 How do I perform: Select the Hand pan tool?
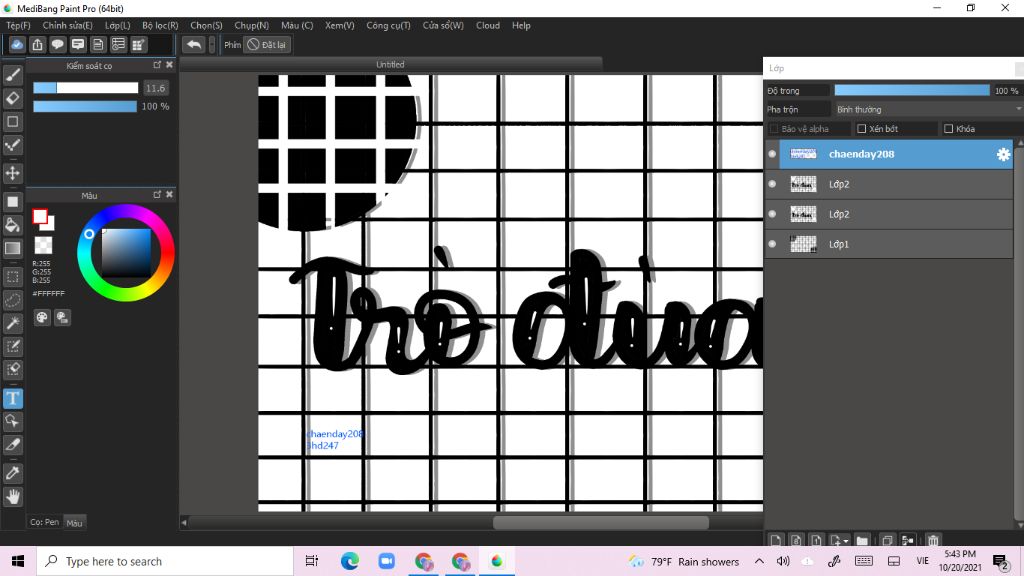point(12,496)
